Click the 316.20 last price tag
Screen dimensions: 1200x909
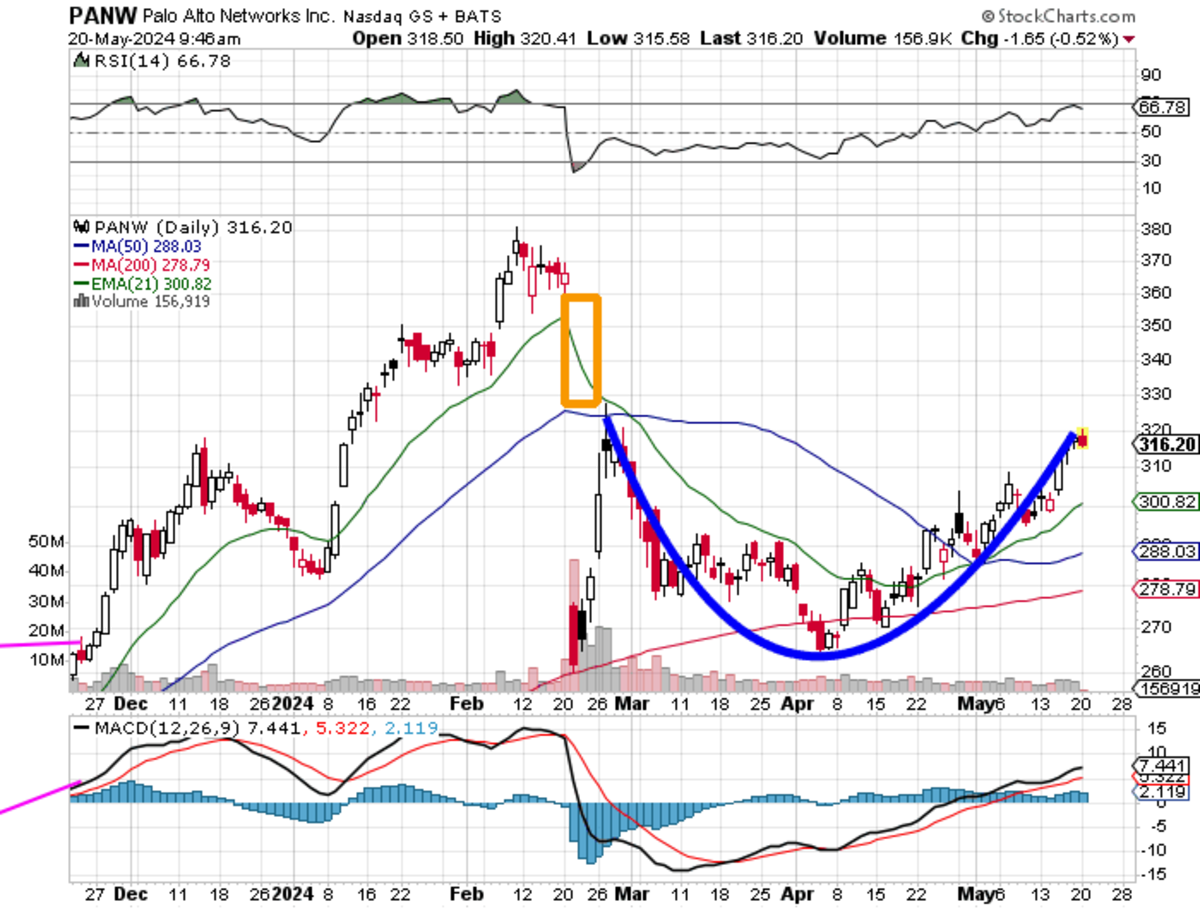pyautogui.click(x=1165, y=443)
